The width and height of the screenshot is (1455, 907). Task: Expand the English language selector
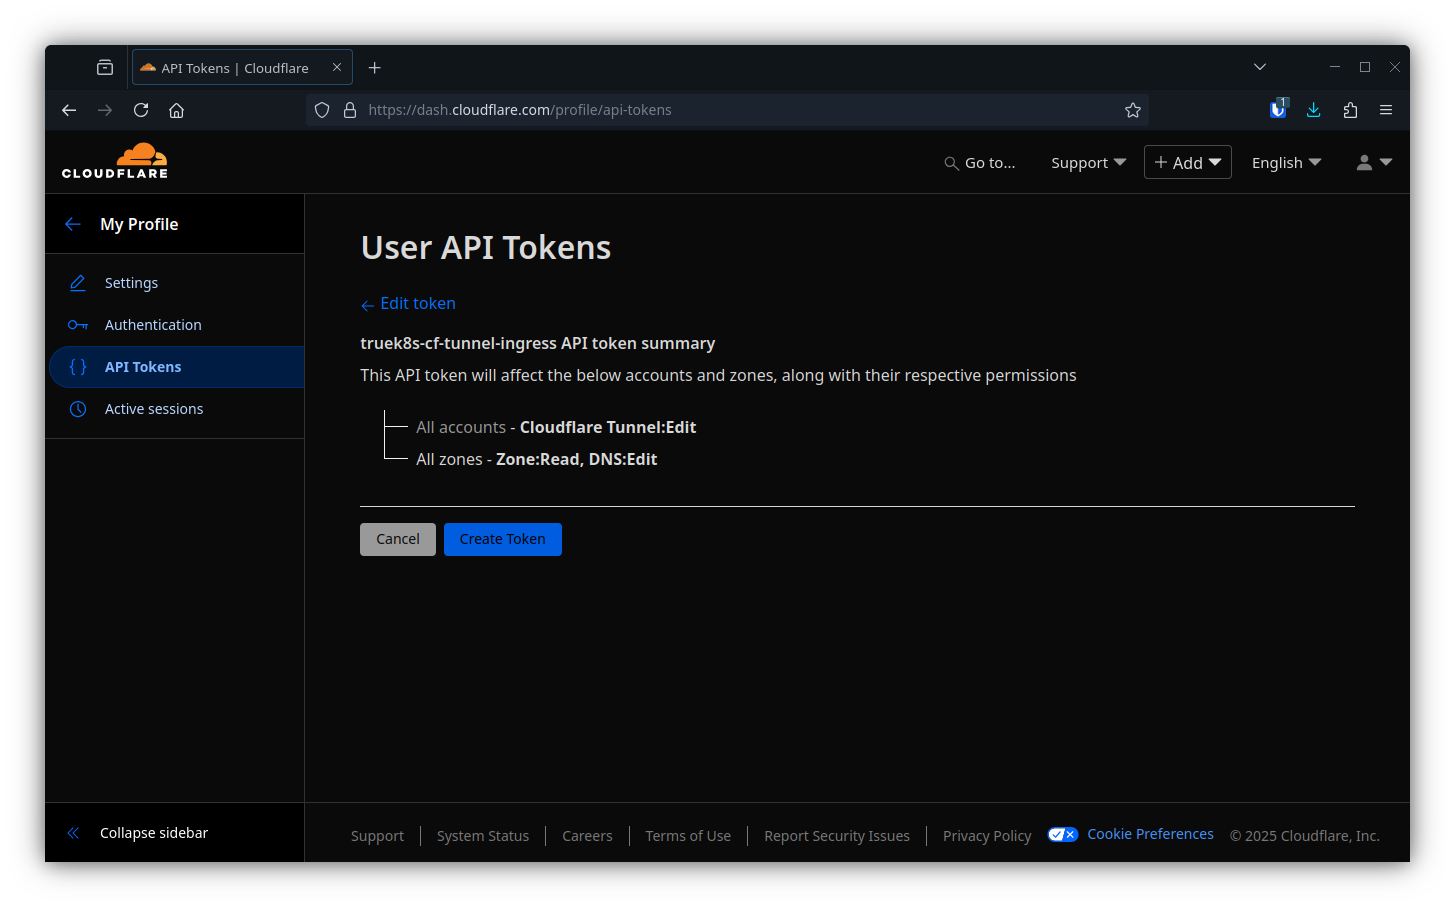click(1286, 163)
